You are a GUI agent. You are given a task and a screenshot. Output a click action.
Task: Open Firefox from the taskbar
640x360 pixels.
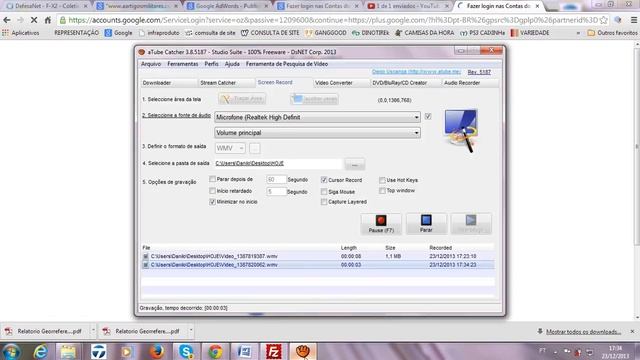click(156, 351)
